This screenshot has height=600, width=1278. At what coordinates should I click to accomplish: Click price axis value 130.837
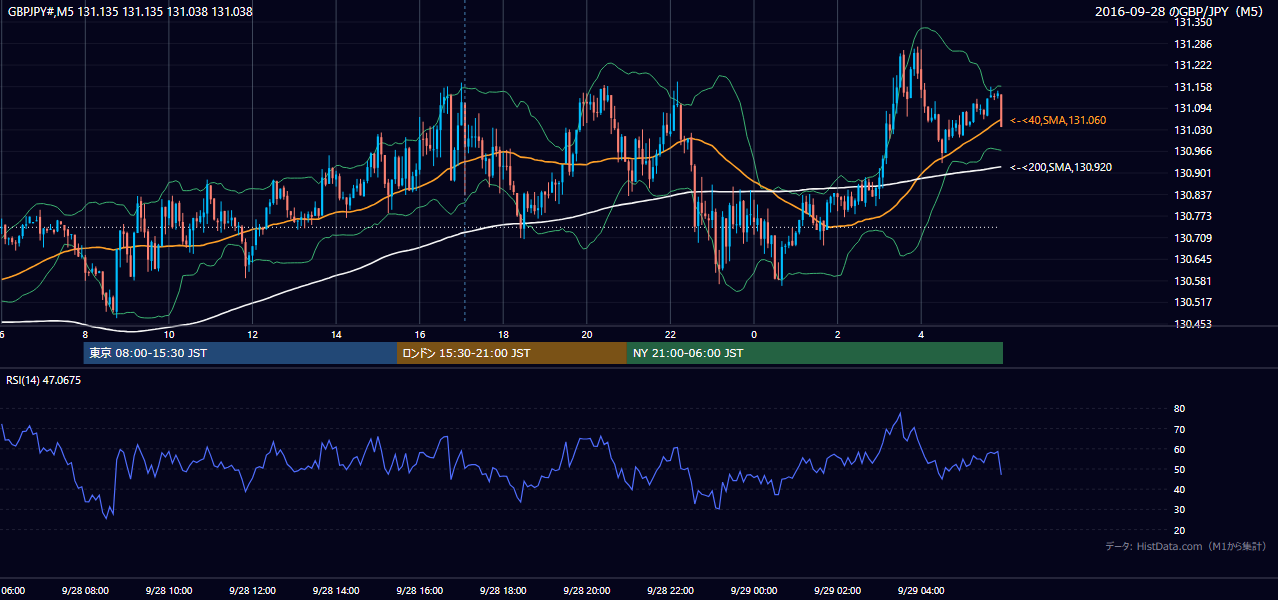pyautogui.click(x=1194, y=194)
